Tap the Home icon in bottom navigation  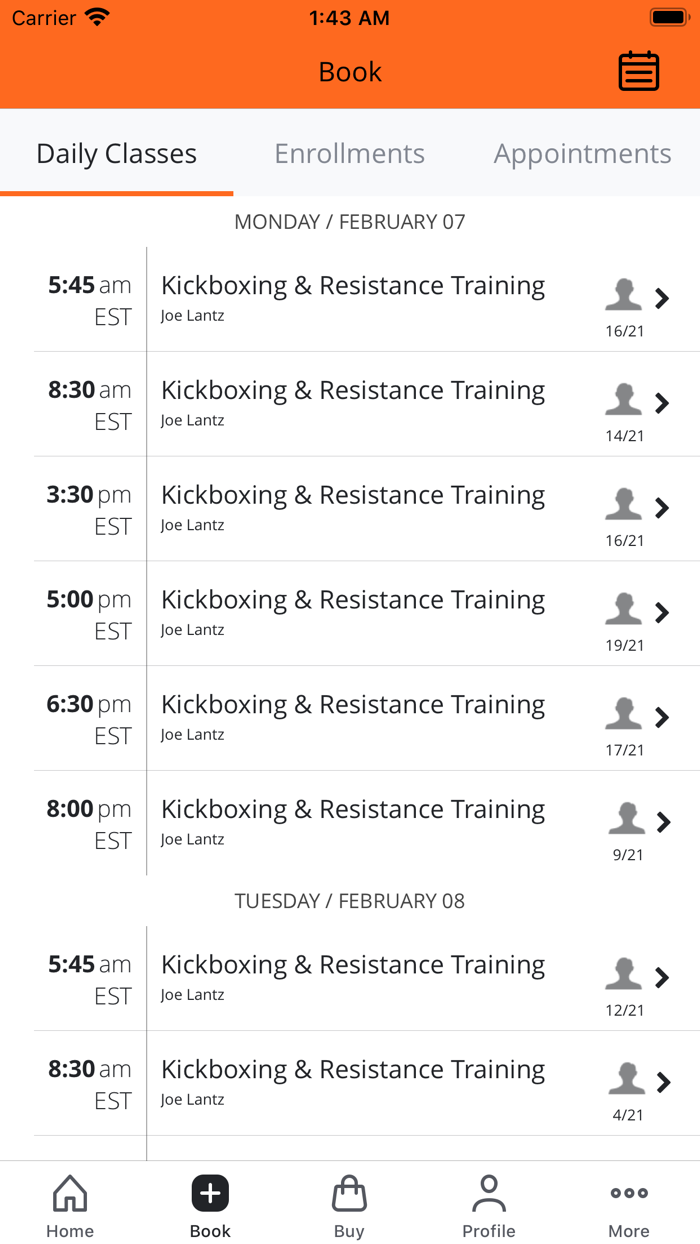[x=69, y=1192]
